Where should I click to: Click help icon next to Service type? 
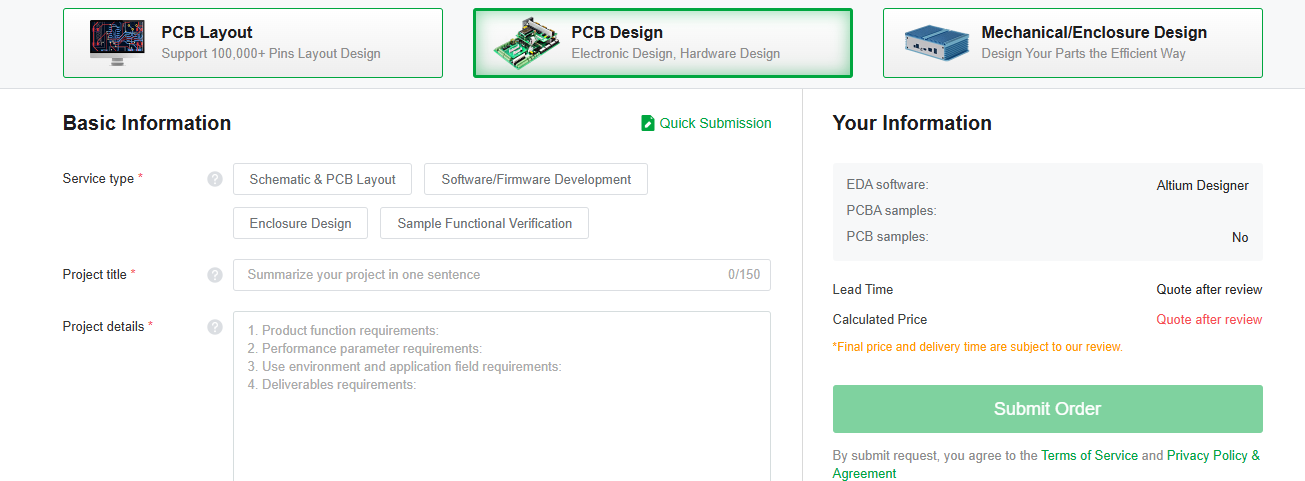(x=215, y=179)
